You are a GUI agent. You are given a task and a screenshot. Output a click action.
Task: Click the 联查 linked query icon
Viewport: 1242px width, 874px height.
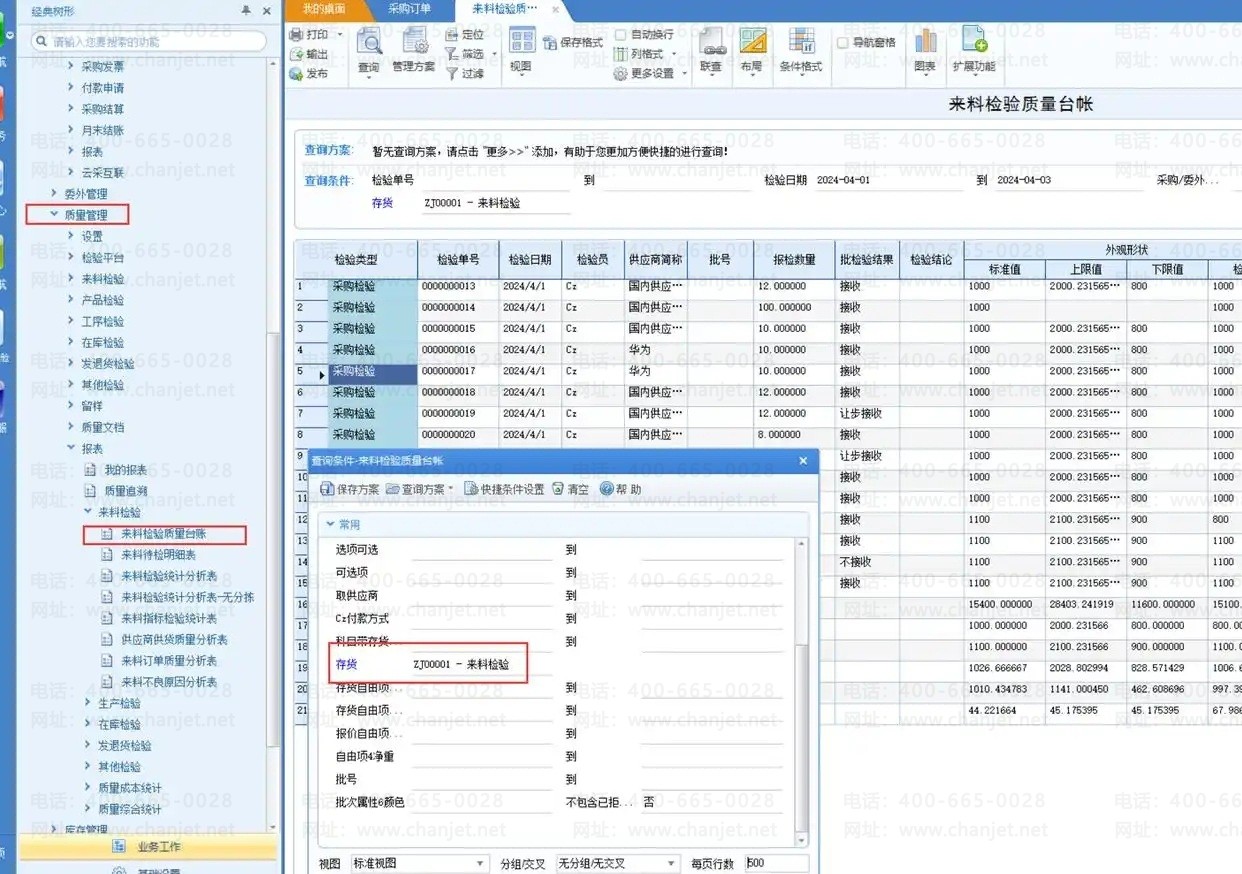point(711,45)
